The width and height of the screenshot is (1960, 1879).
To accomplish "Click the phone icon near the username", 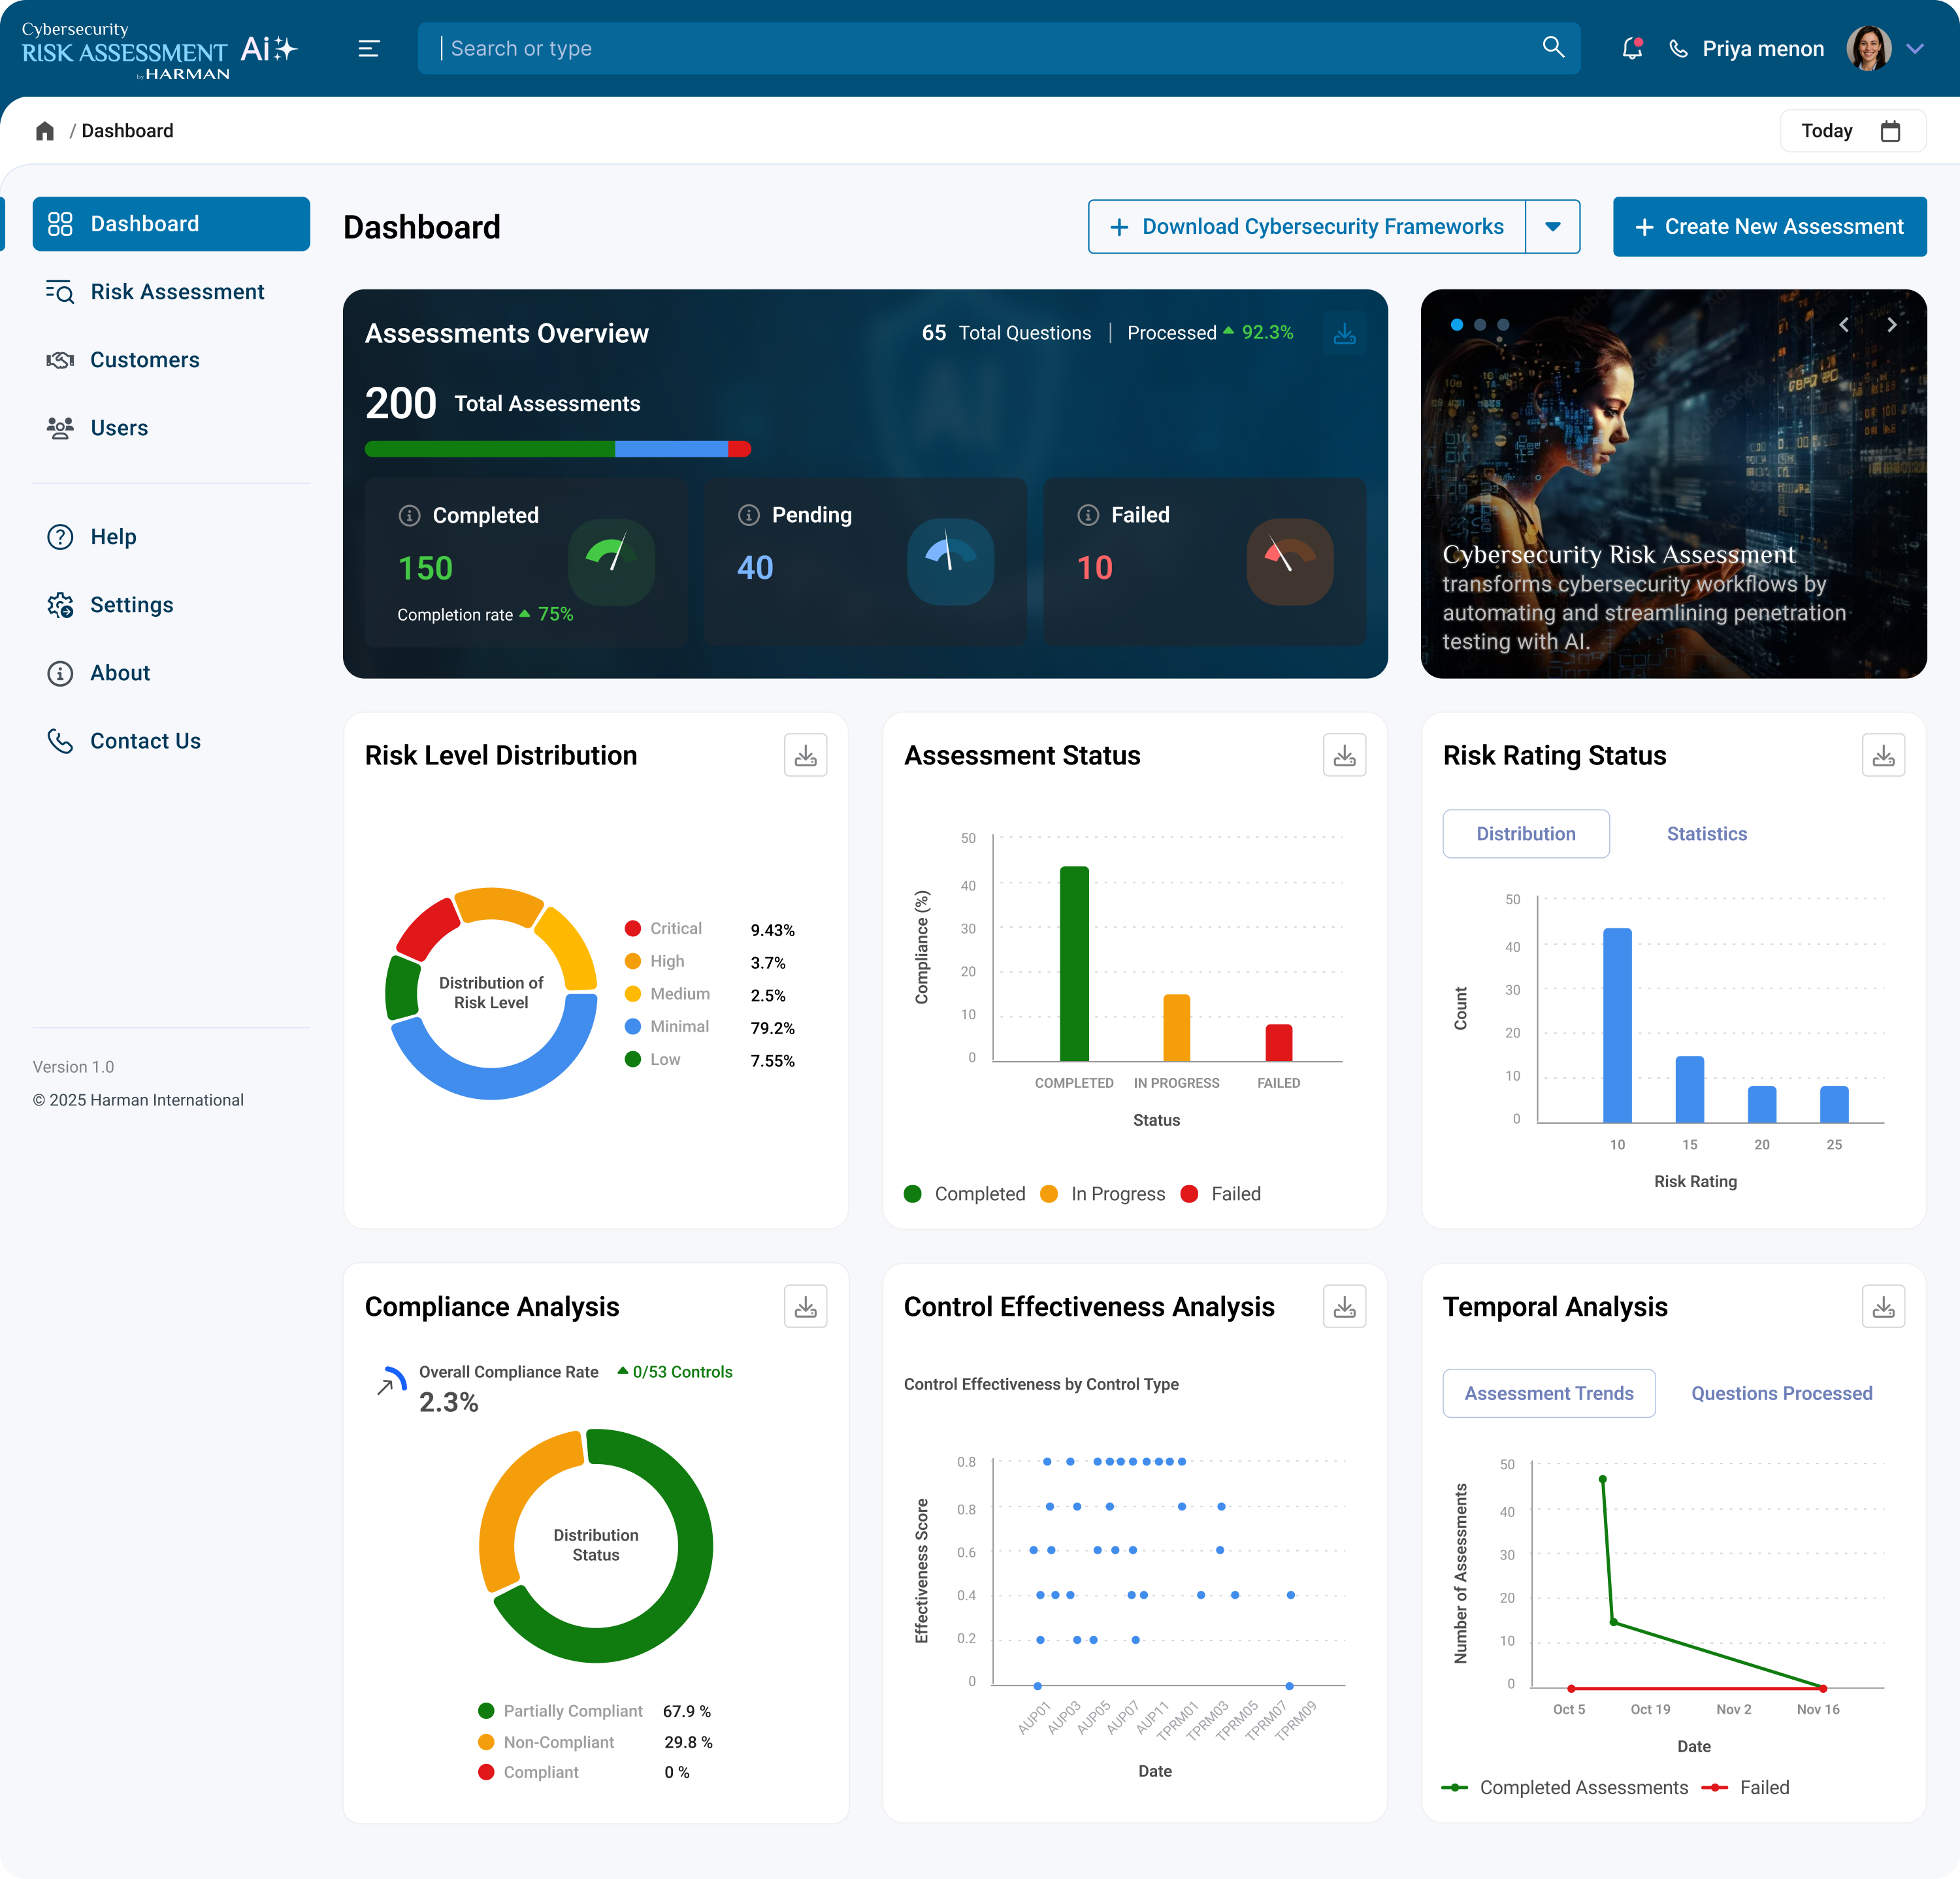I will coord(1679,49).
